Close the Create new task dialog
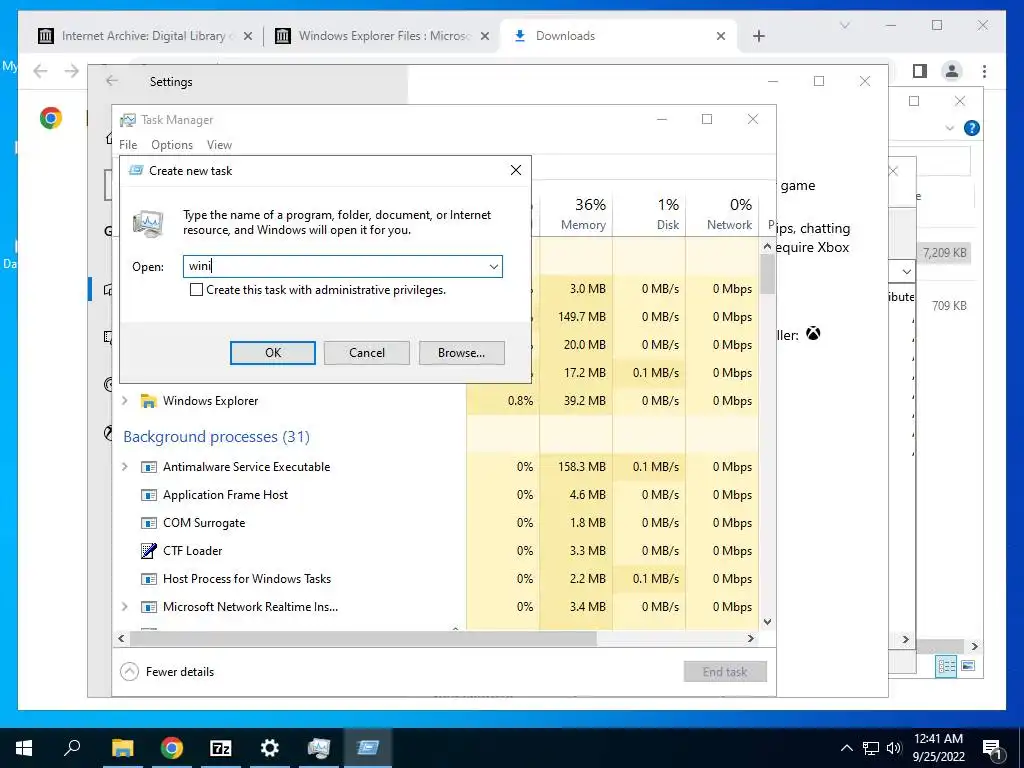This screenshot has height=768, width=1024. (x=516, y=170)
